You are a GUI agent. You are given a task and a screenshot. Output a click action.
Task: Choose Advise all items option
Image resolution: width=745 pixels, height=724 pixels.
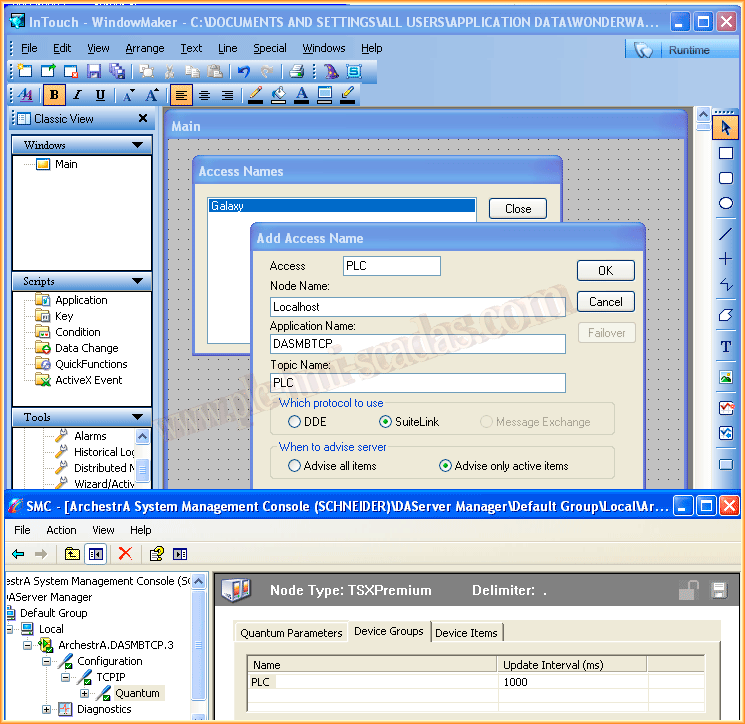(x=294, y=466)
